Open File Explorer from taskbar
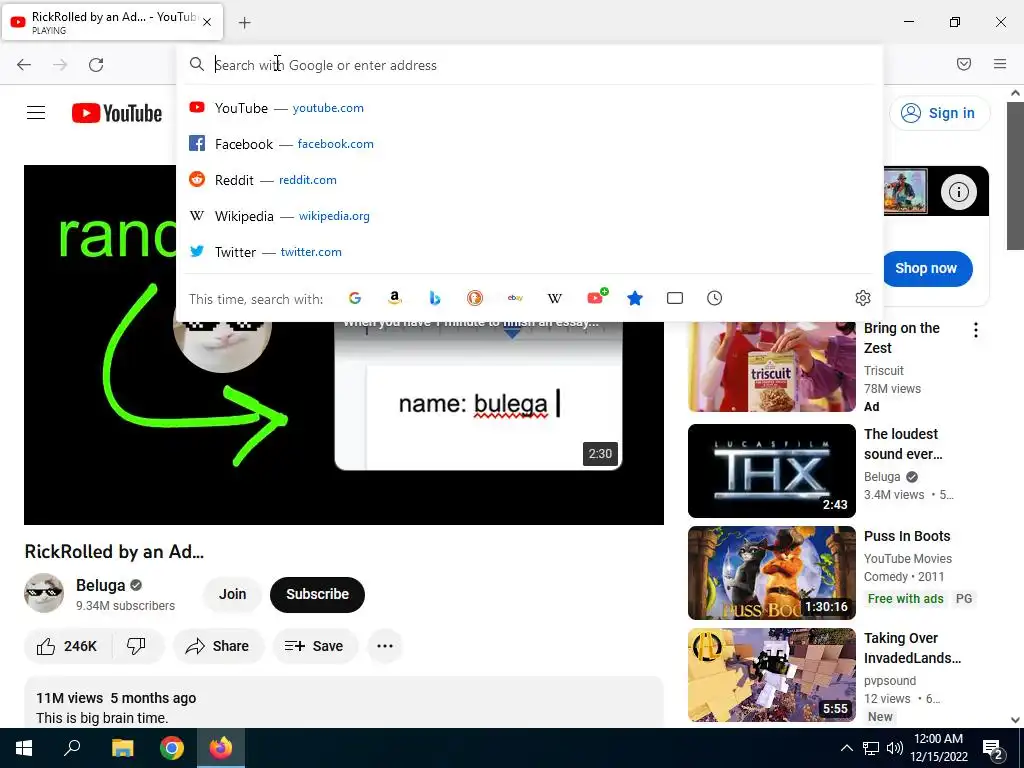Screen dimensions: 1024x768 [x=122, y=748]
